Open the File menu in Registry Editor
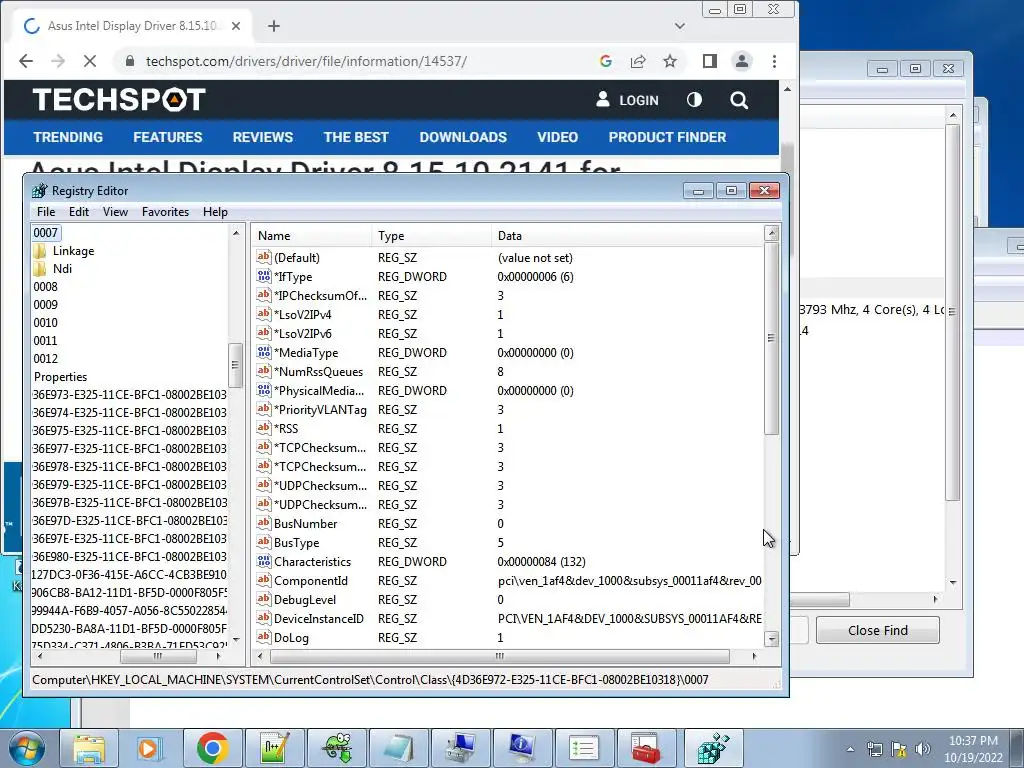This screenshot has width=1024, height=768. tap(46, 212)
